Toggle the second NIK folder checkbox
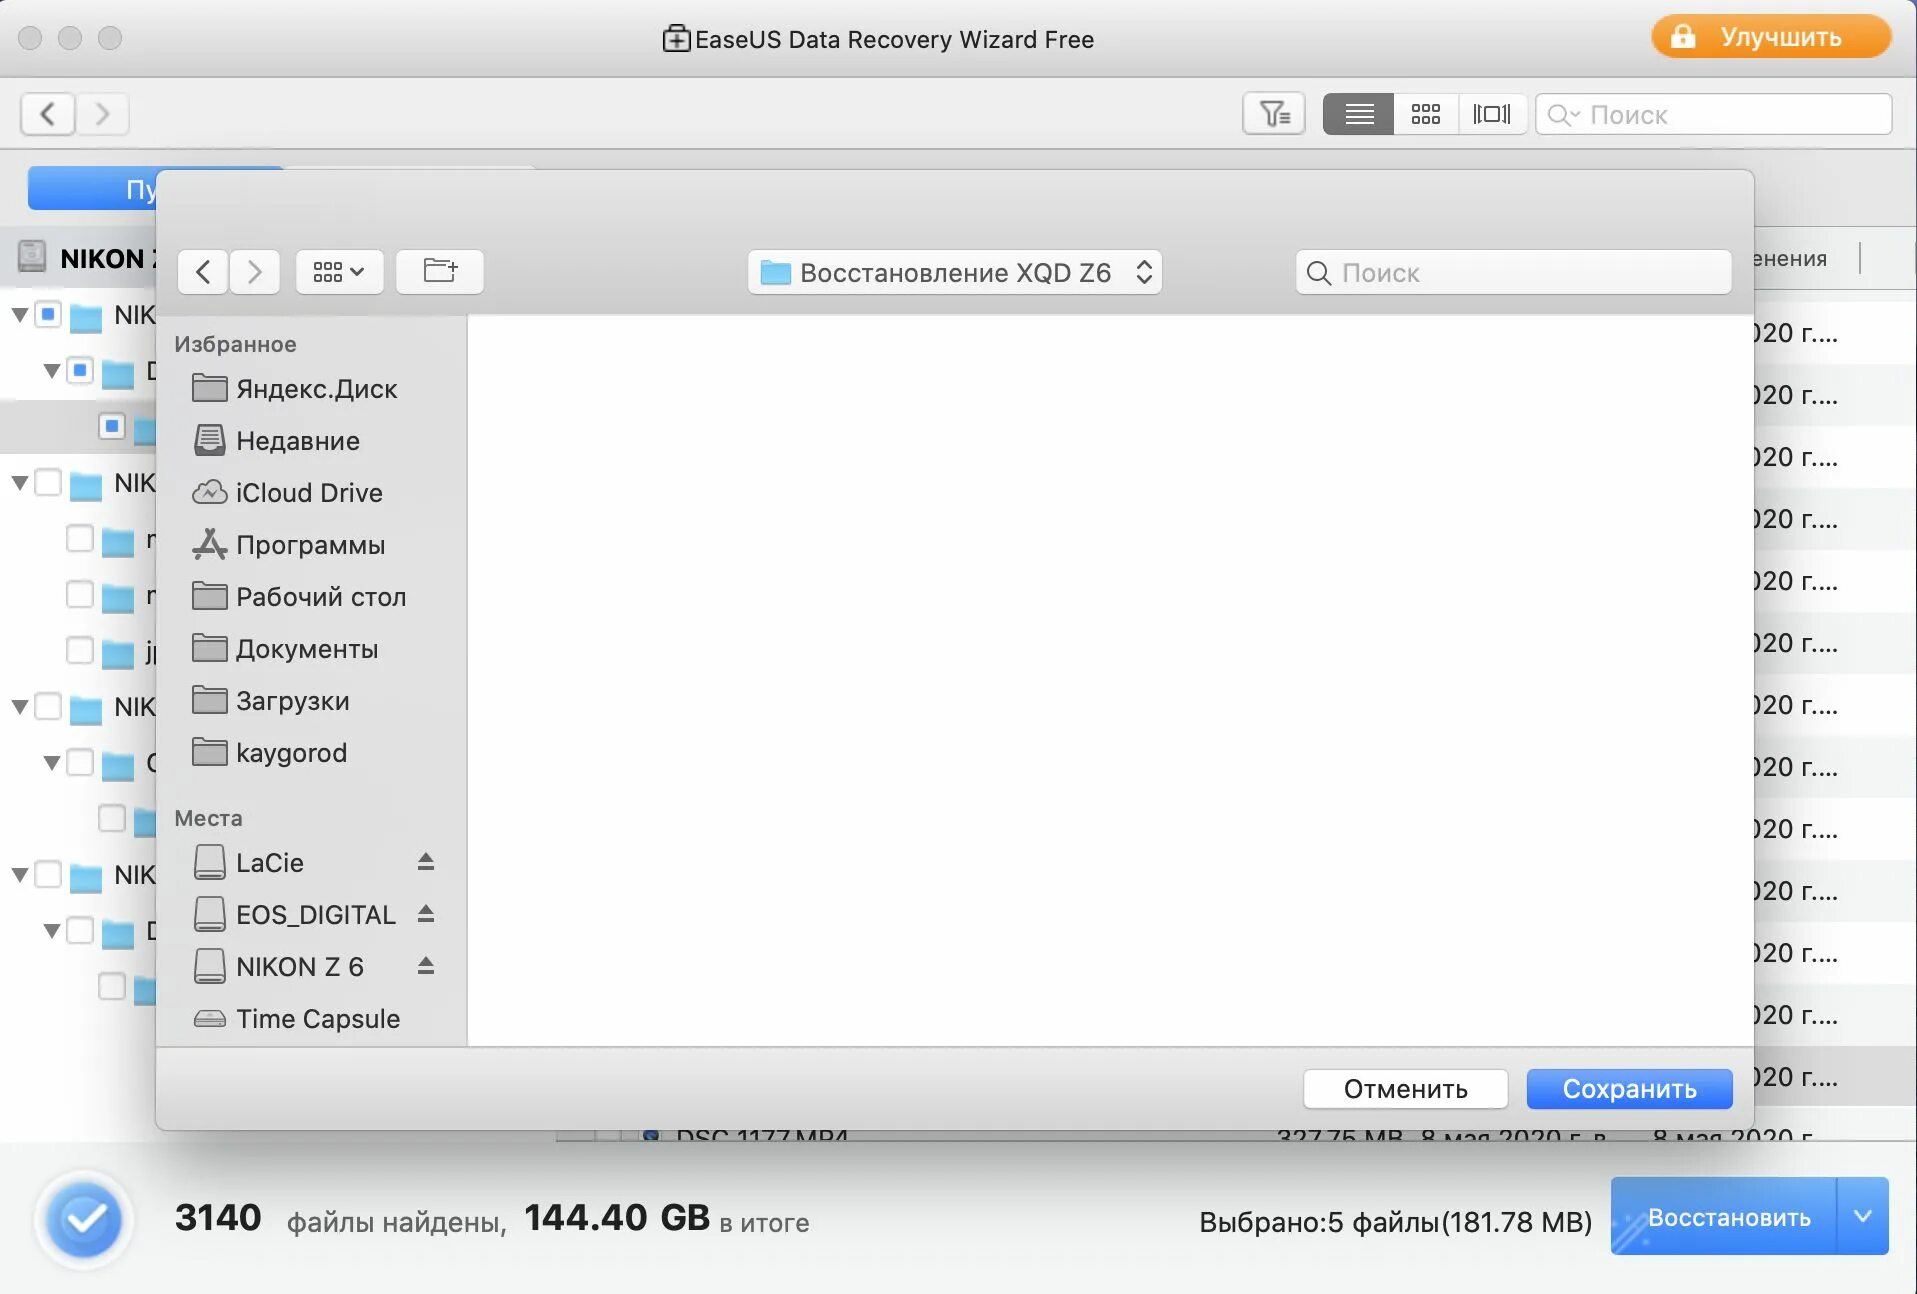1917x1294 pixels. tap(48, 482)
